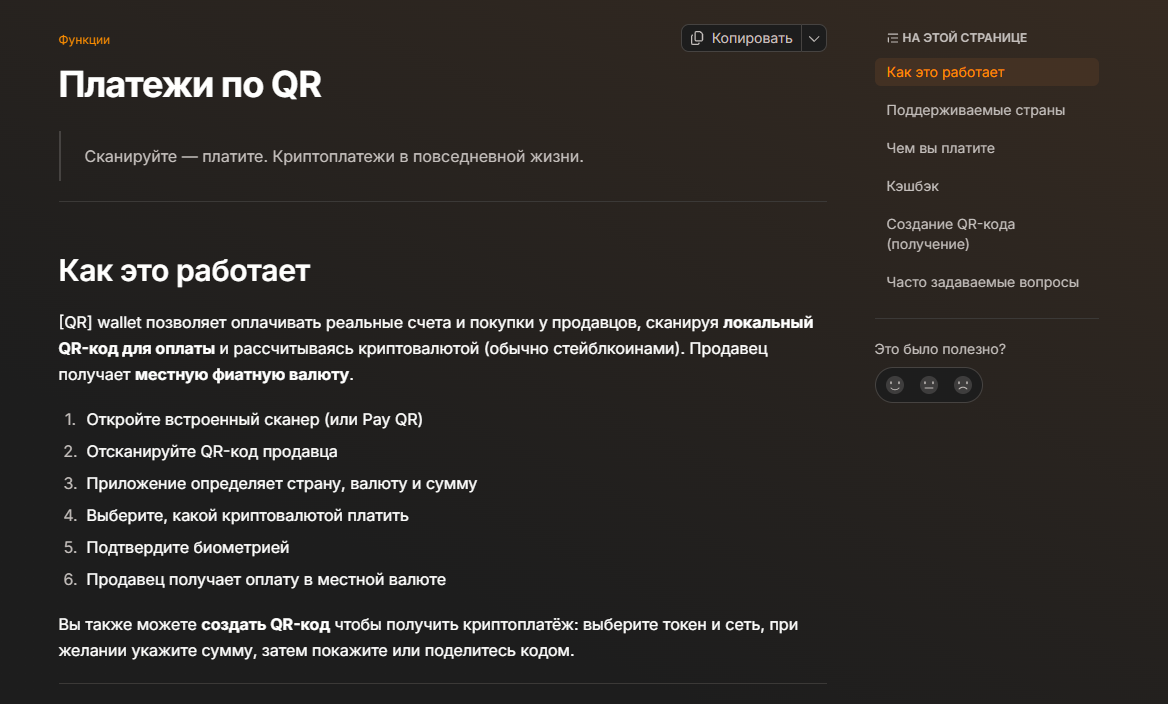
Task: Click bold text местную фиатную валюту
Action: (241, 375)
